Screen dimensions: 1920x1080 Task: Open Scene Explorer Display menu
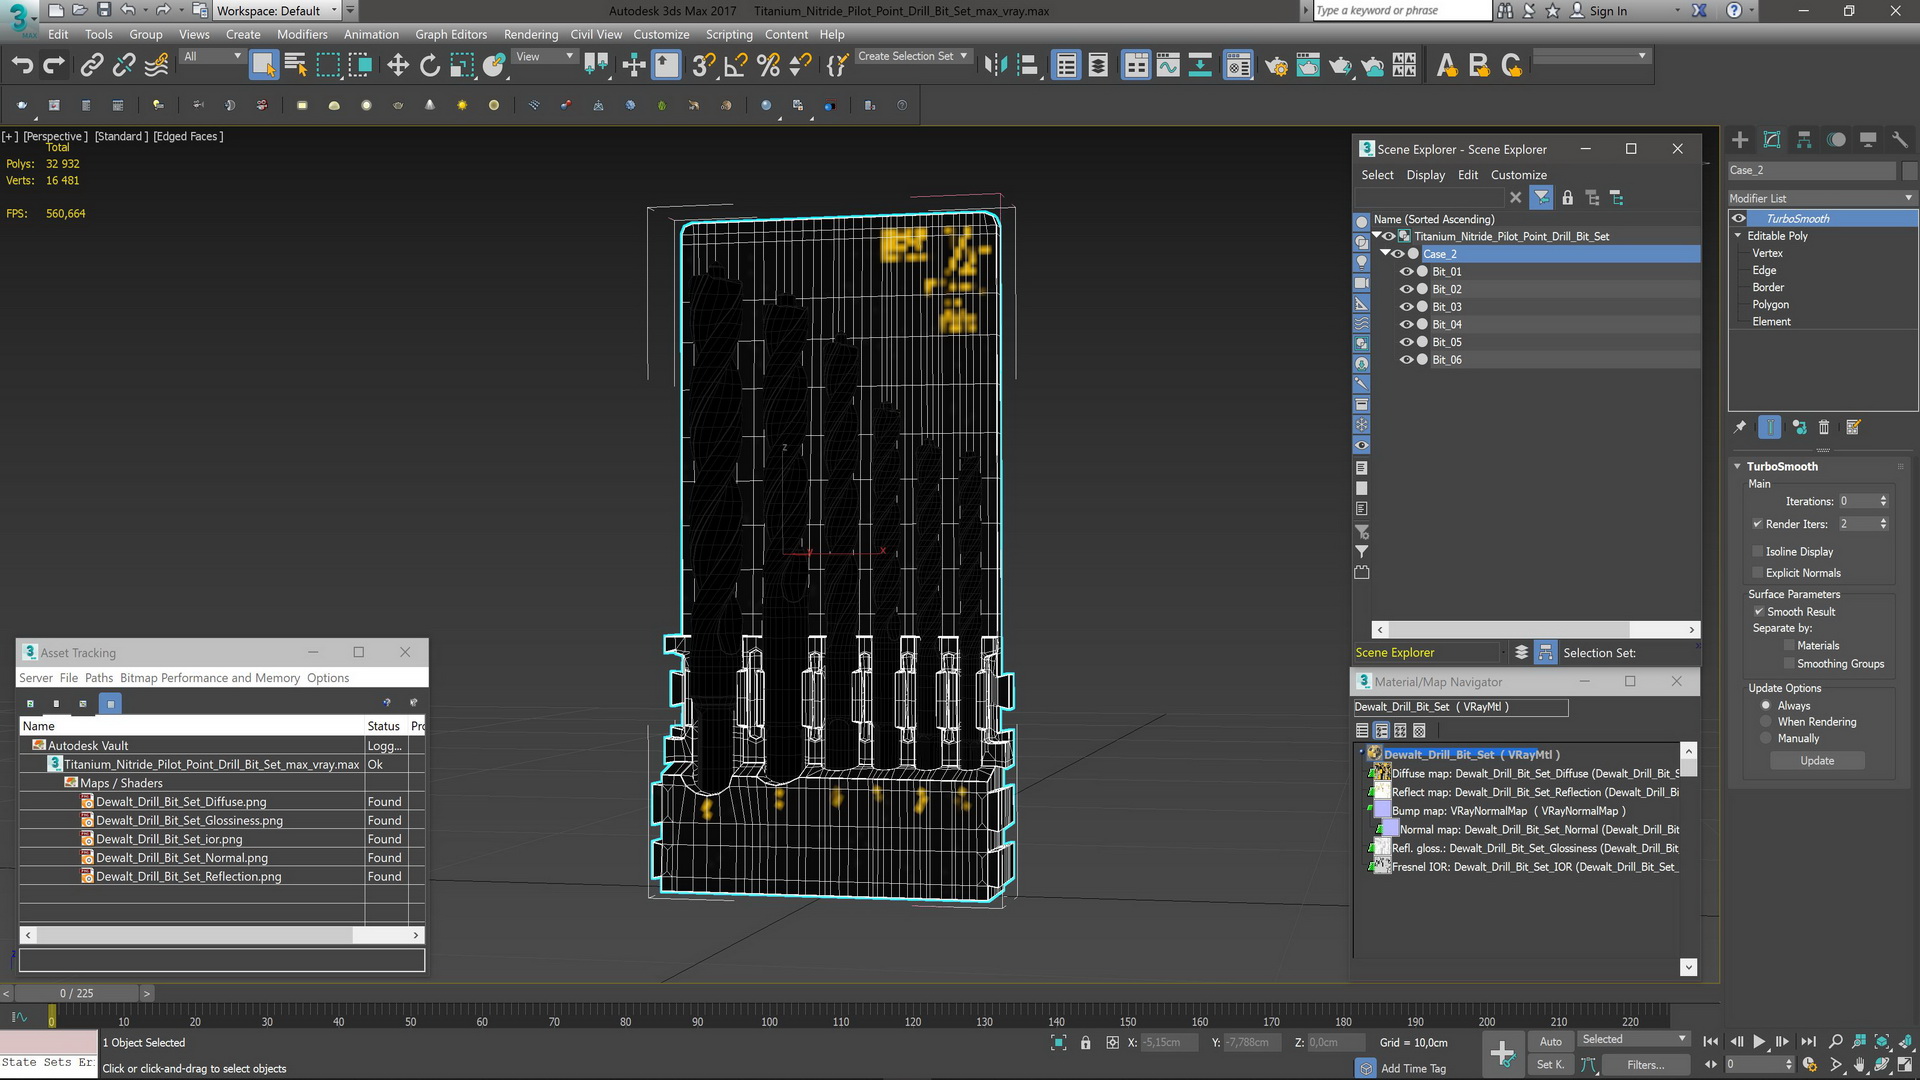1425,175
